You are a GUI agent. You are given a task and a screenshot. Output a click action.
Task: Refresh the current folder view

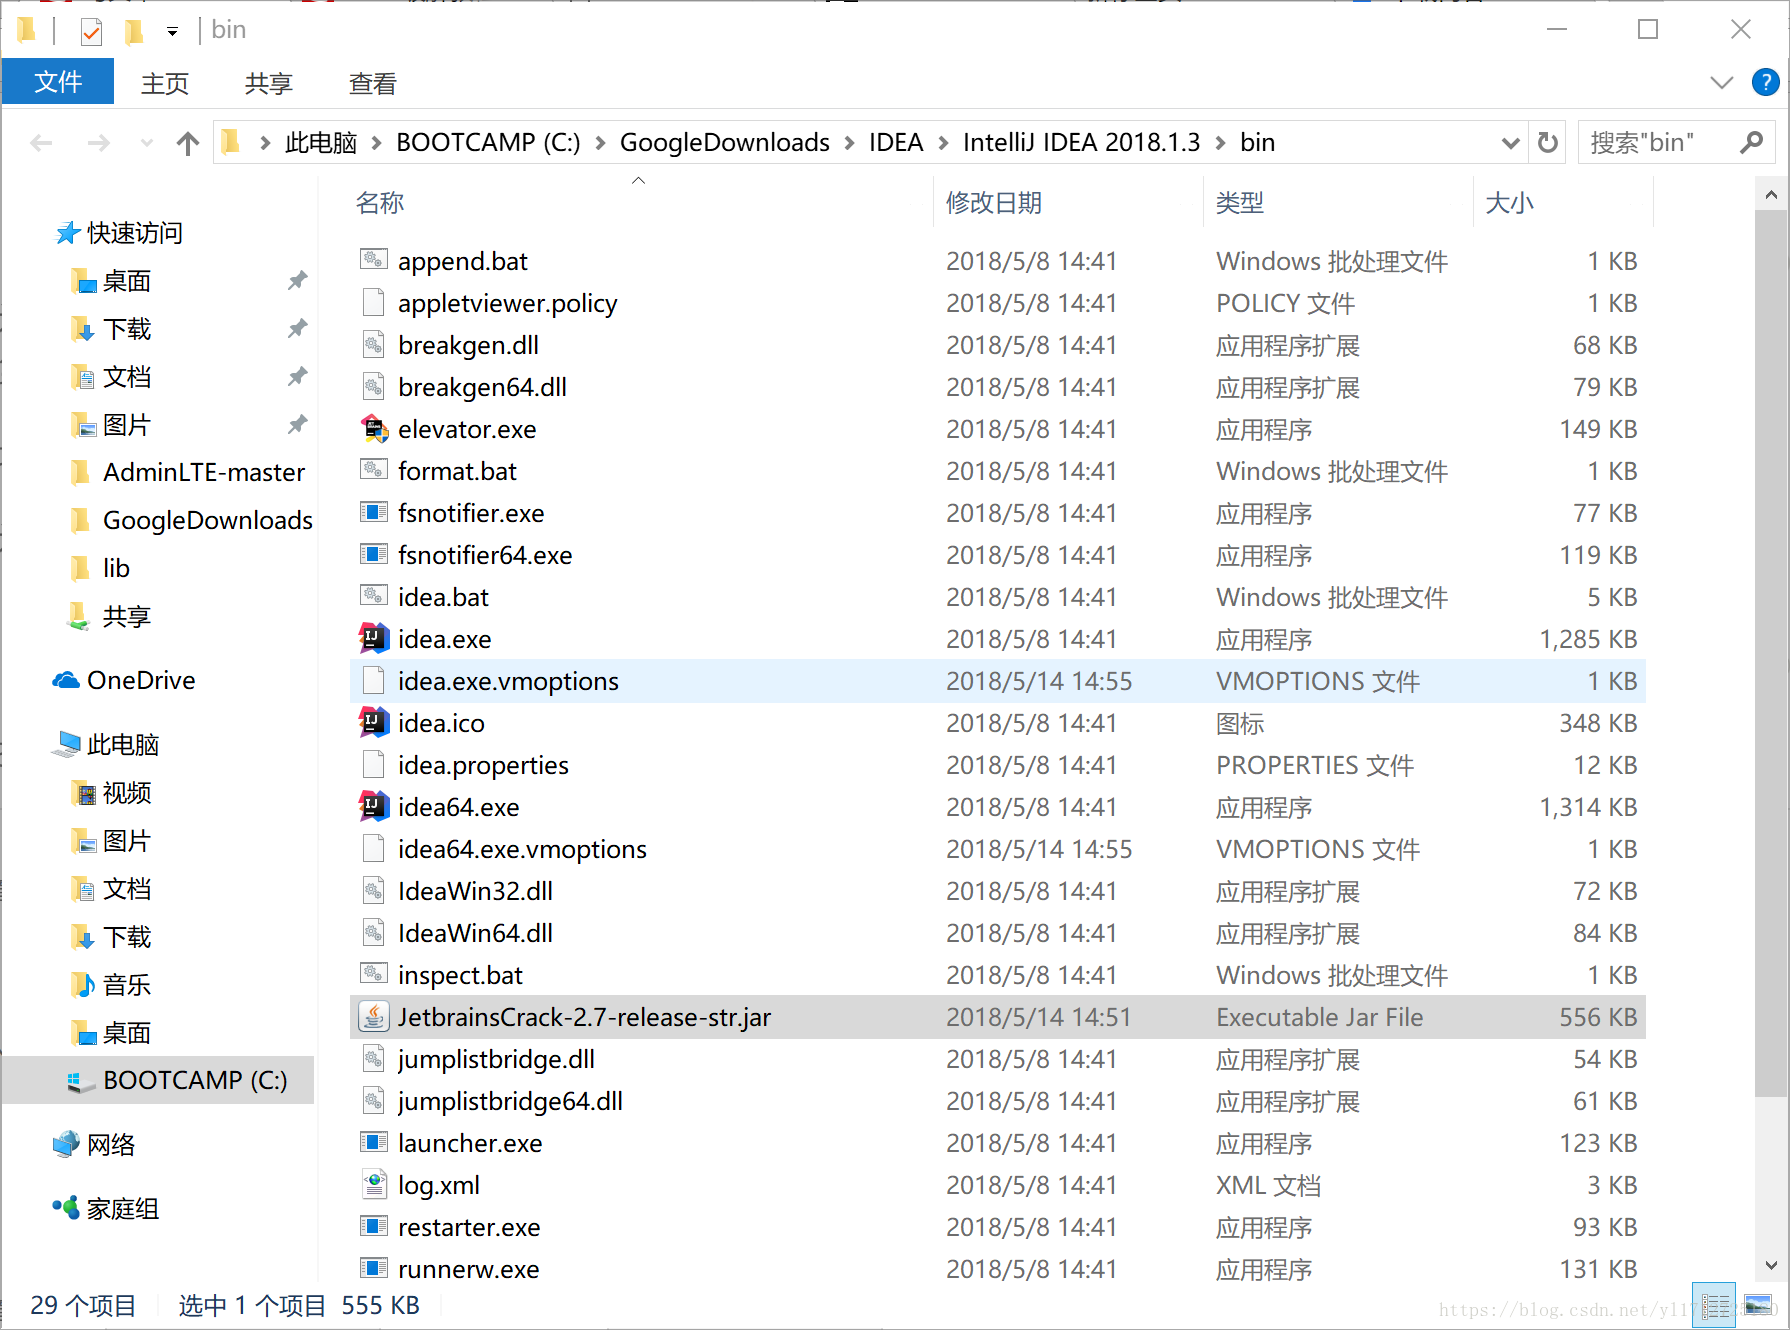click(1548, 143)
